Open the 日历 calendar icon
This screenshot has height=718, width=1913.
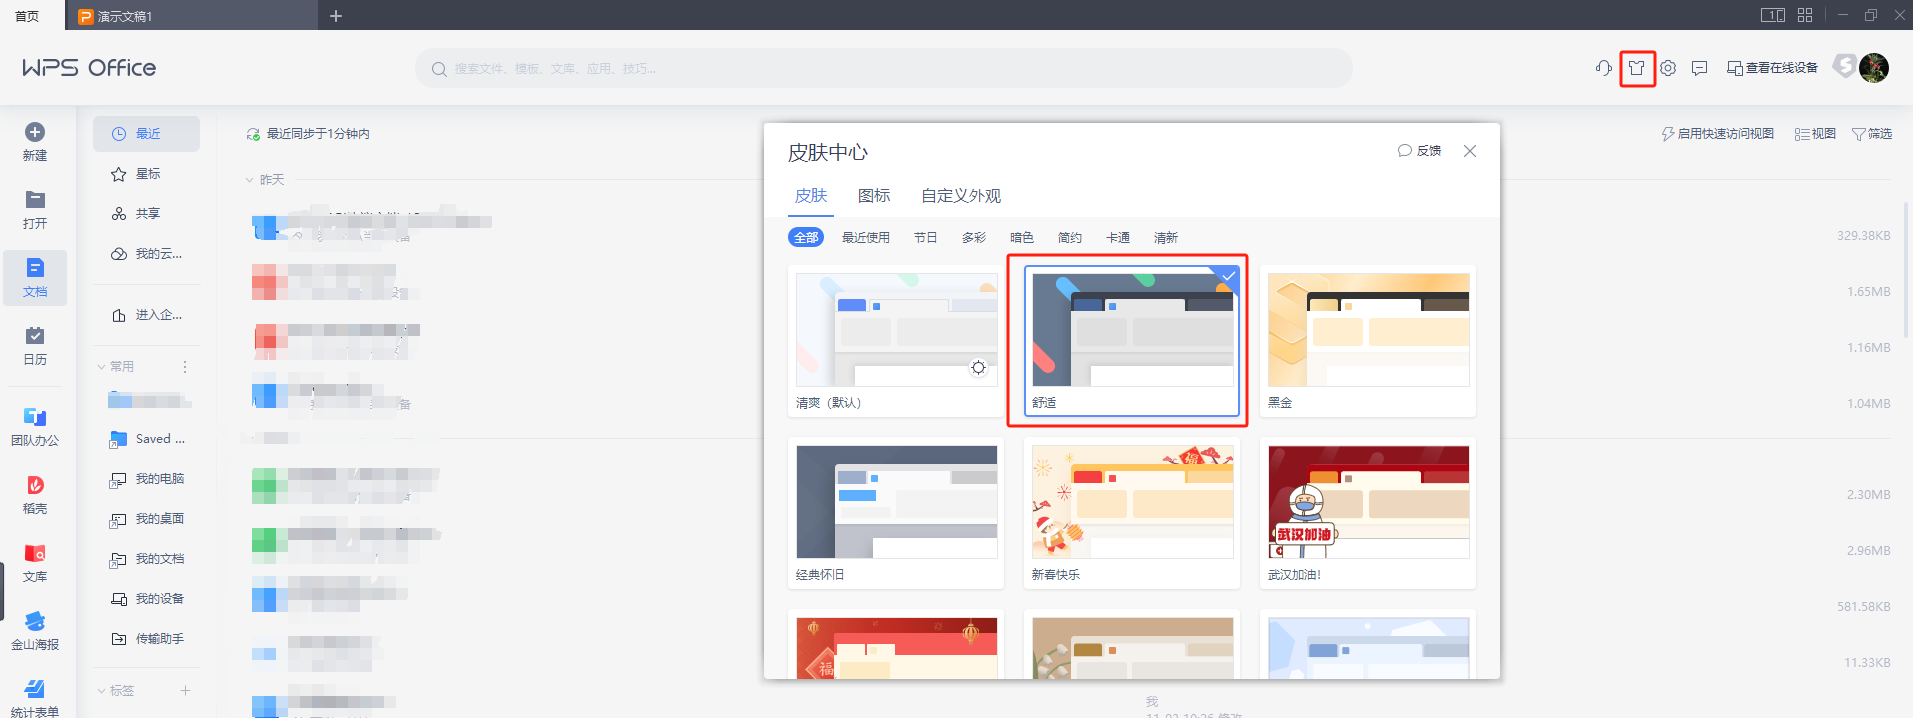pos(35,336)
